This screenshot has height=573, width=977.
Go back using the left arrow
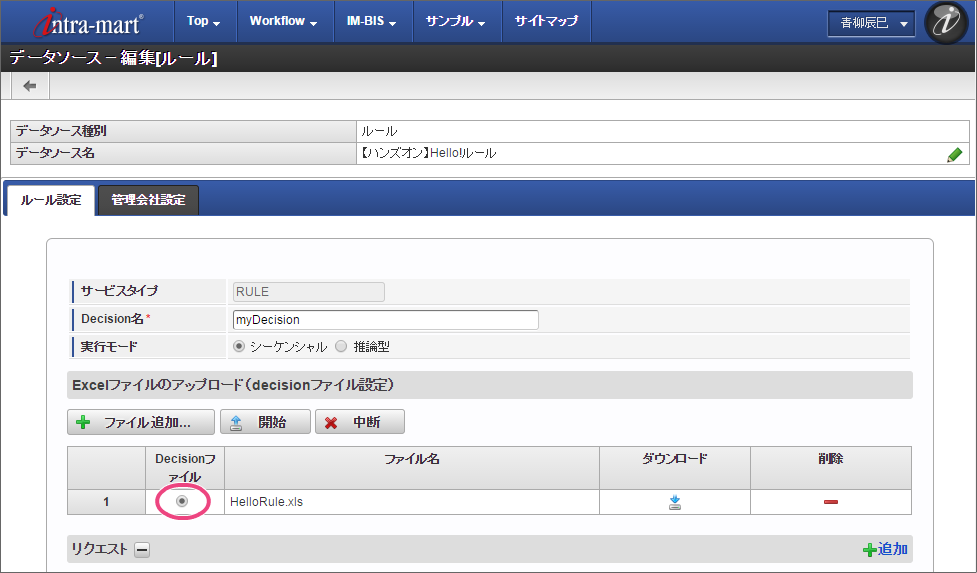[30, 86]
